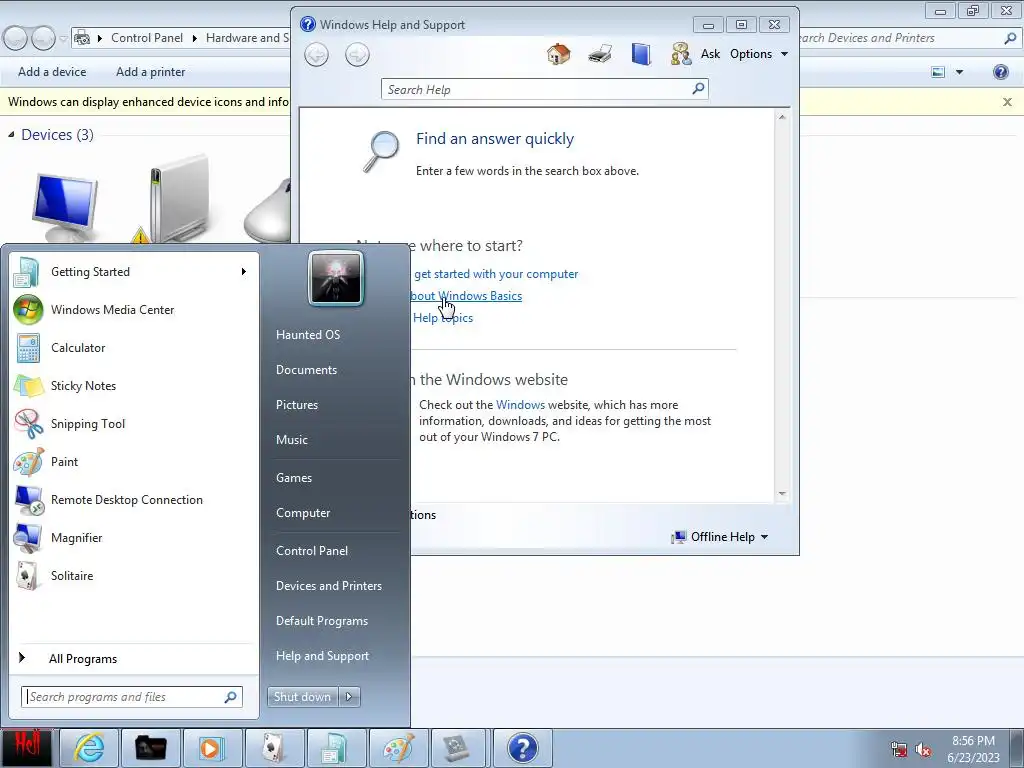Open the Help Options dropdown

[x=759, y=54]
